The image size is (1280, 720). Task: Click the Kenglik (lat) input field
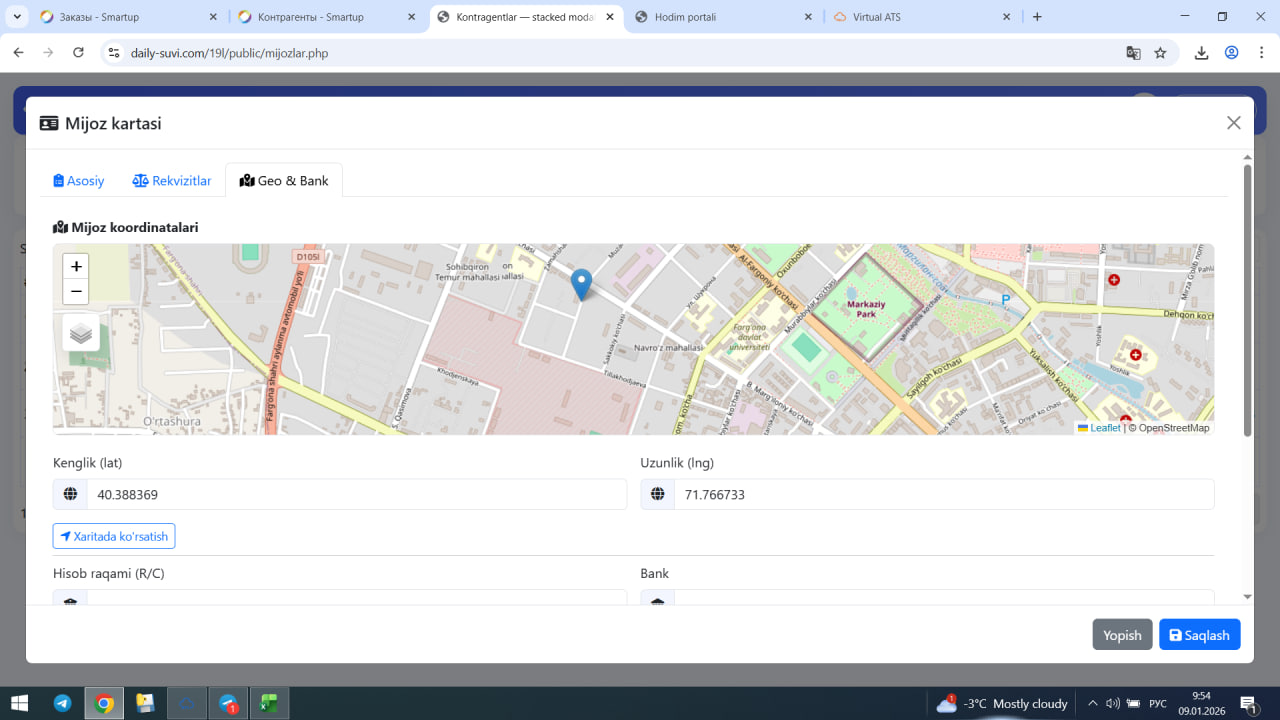click(355, 495)
